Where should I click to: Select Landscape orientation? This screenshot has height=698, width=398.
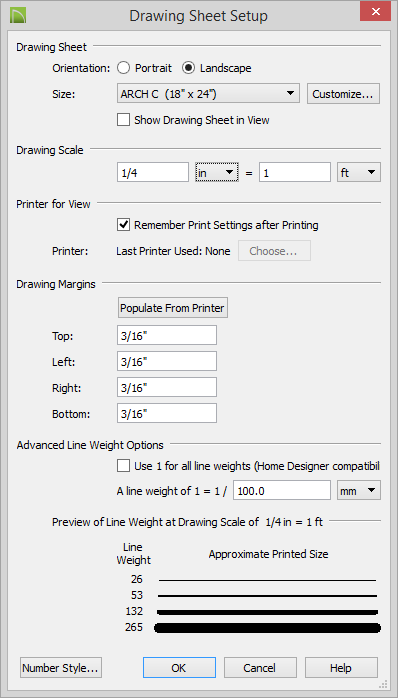coord(188,68)
